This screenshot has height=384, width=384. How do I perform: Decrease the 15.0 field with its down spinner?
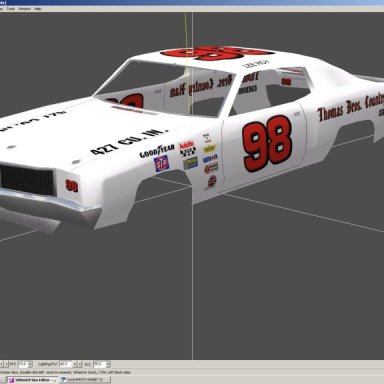(x=30, y=366)
